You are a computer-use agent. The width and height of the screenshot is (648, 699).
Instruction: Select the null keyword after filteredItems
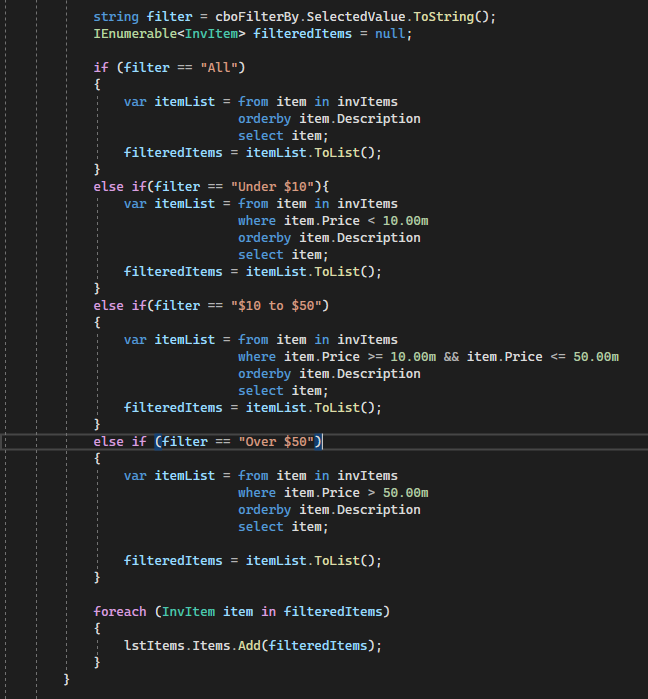point(390,34)
